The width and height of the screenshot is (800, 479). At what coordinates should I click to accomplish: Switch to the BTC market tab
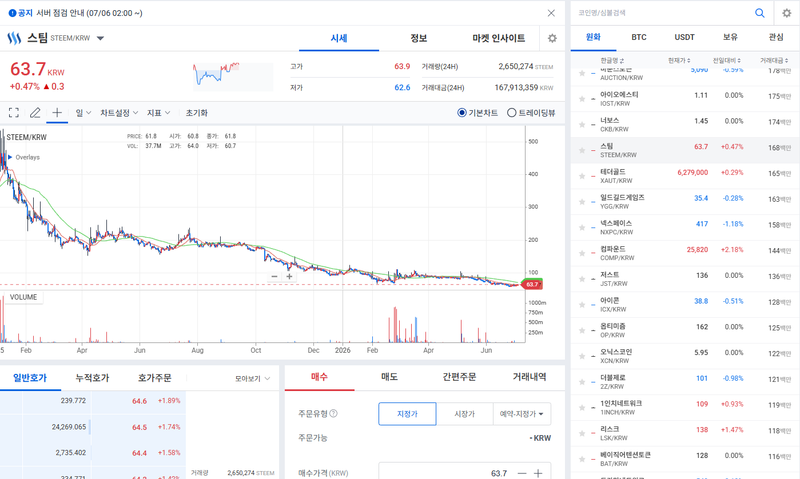click(x=639, y=37)
